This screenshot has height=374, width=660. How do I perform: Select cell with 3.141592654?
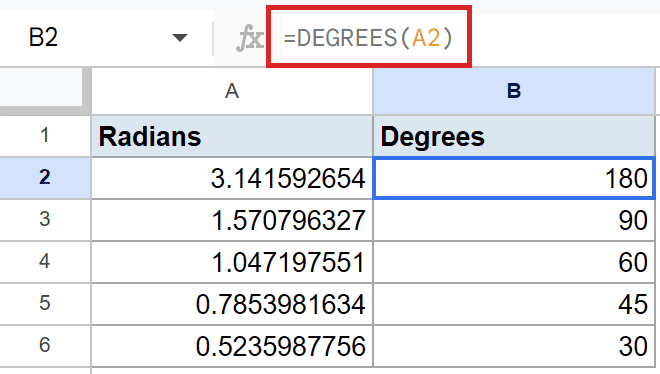tap(232, 178)
